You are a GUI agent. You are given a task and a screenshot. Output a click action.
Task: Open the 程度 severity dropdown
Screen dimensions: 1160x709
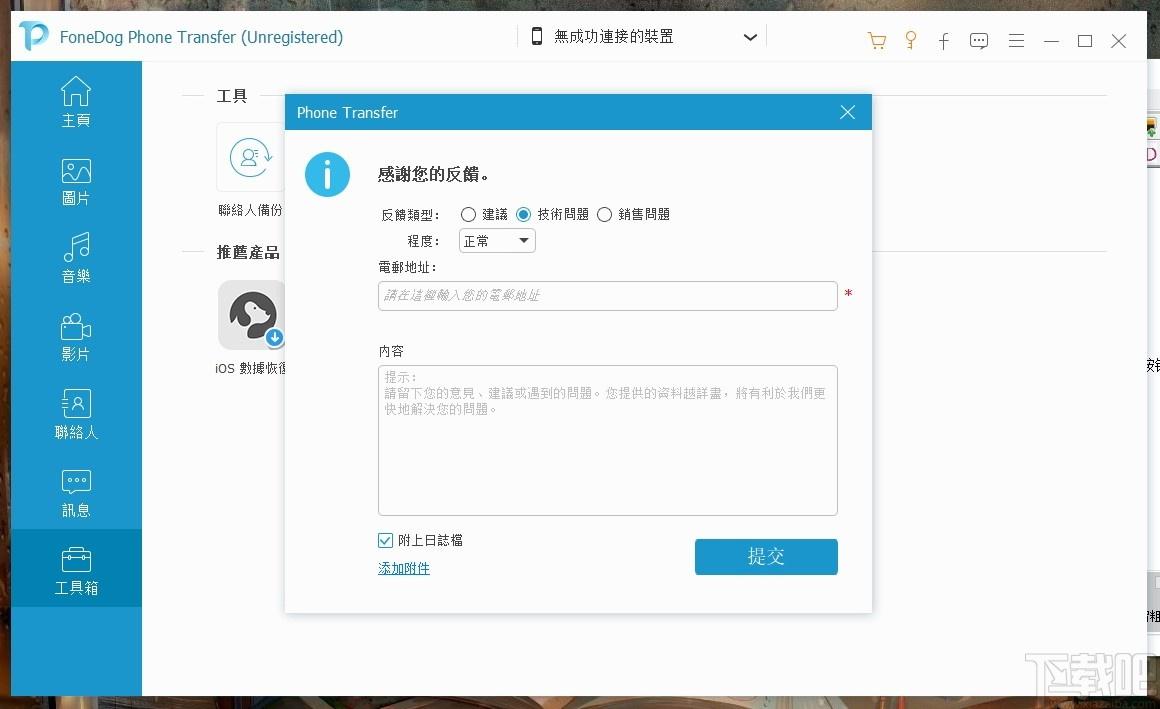tap(497, 241)
